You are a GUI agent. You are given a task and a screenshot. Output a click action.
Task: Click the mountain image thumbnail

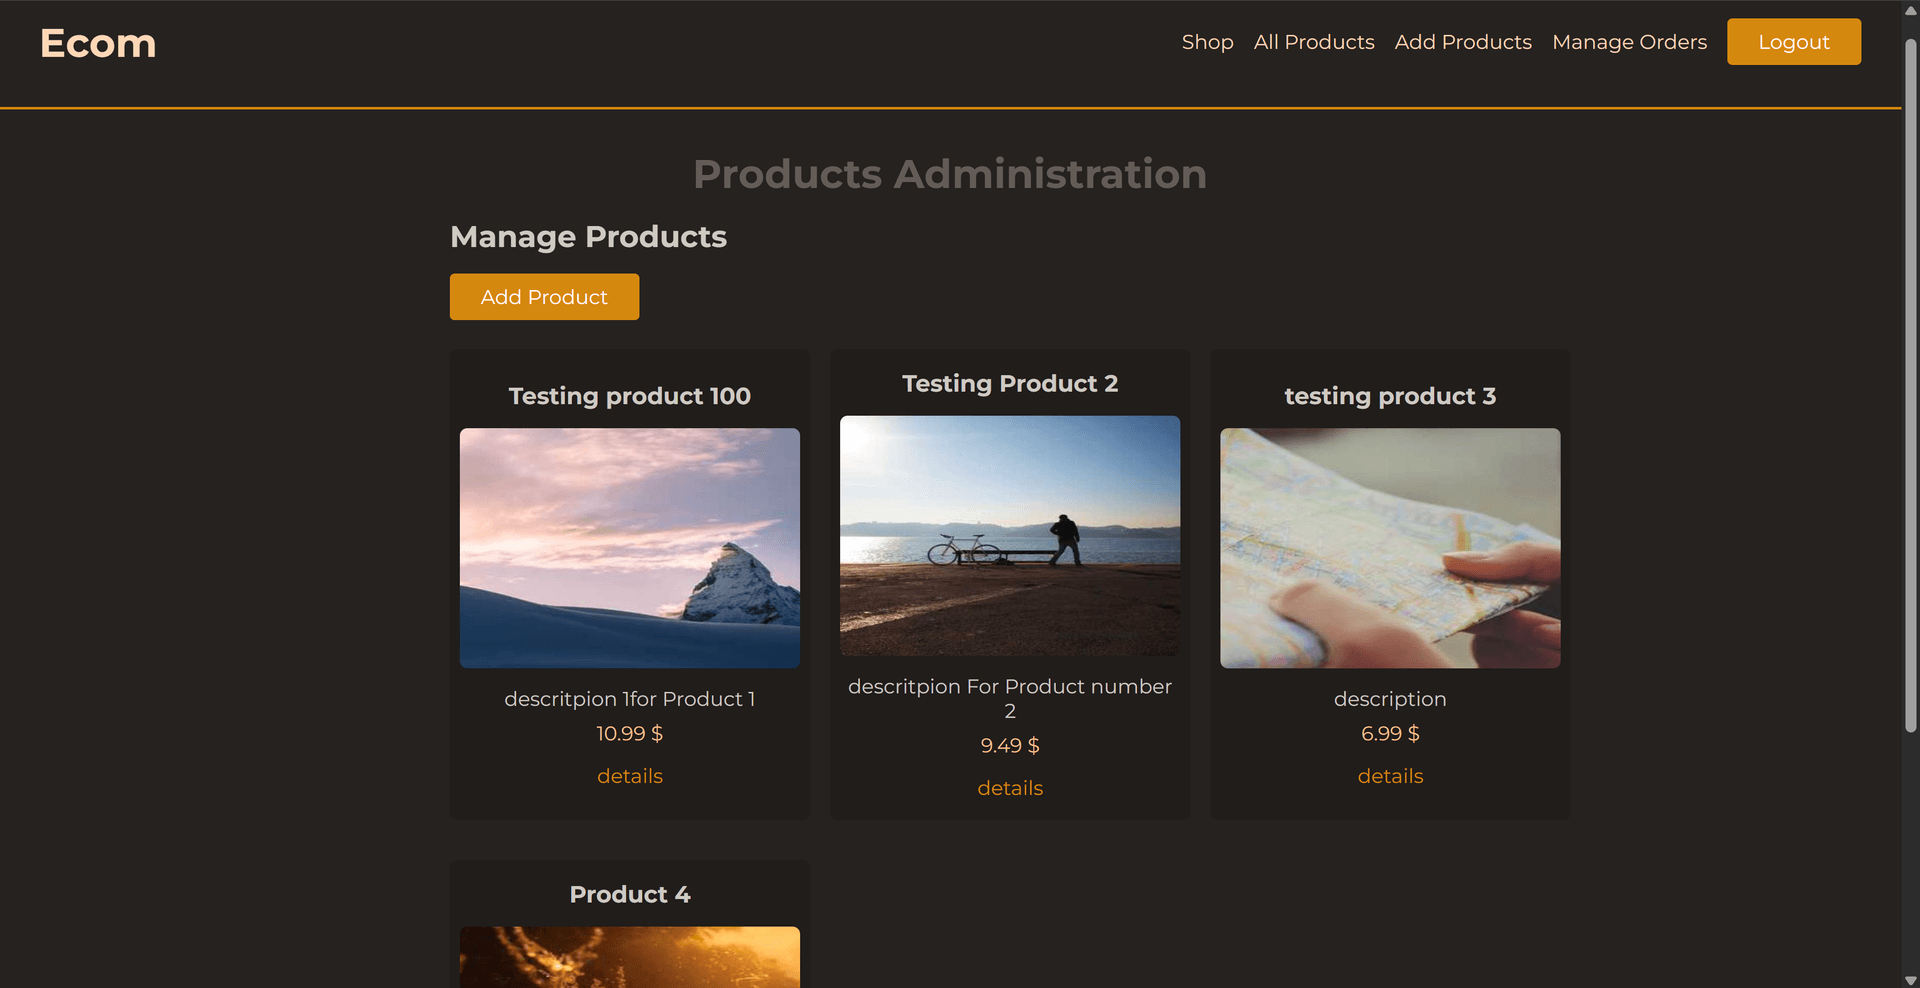[x=630, y=548]
